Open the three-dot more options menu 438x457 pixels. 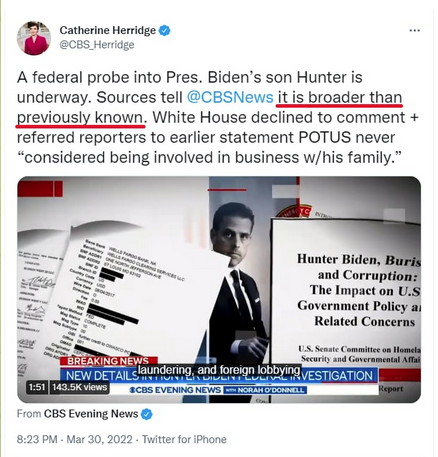(414, 31)
